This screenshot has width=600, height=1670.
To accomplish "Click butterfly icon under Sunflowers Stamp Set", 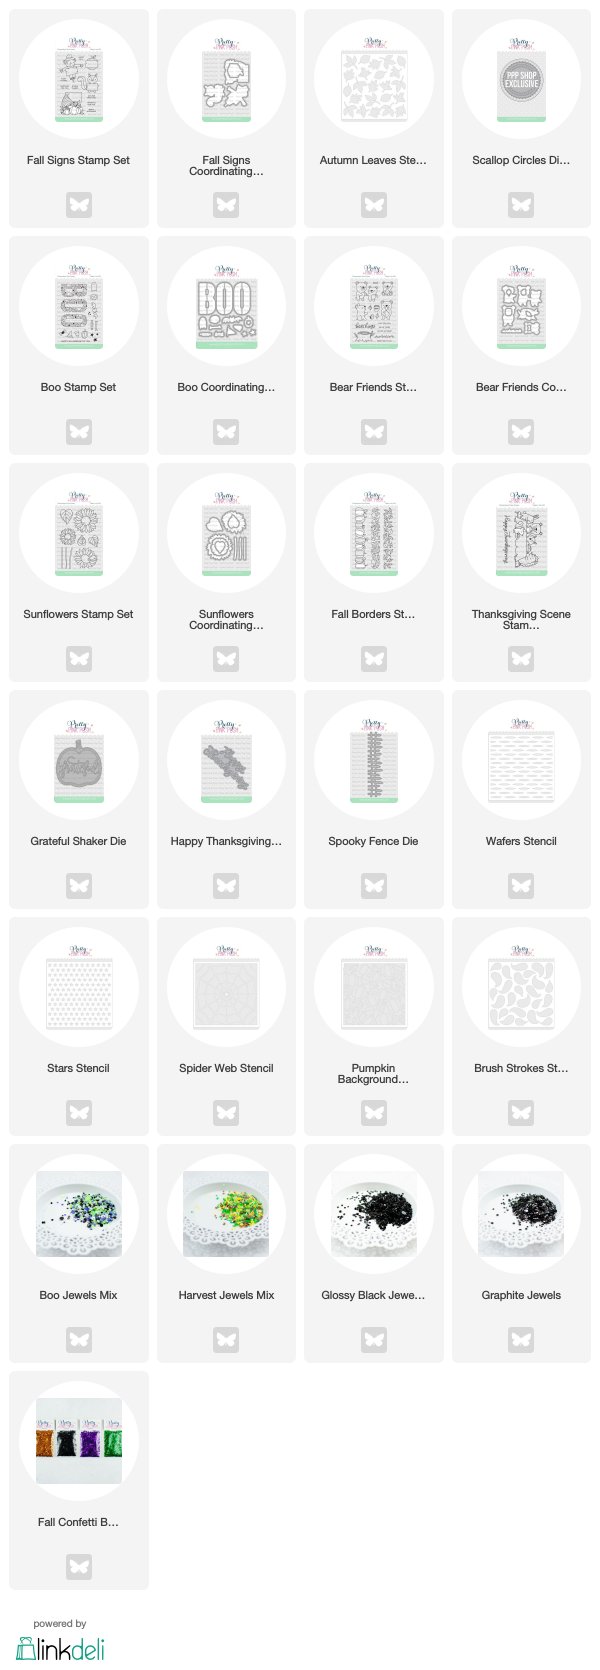I will (79, 659).
